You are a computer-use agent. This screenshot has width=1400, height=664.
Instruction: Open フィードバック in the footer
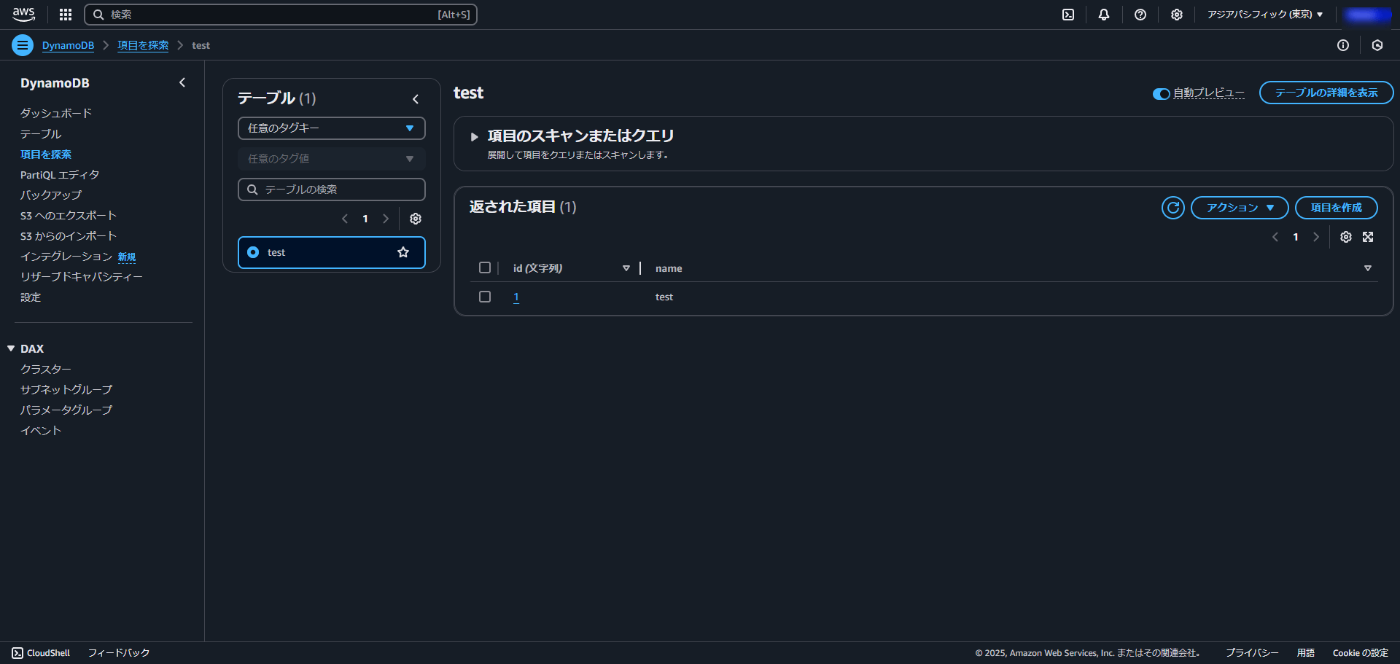point(119,653)
